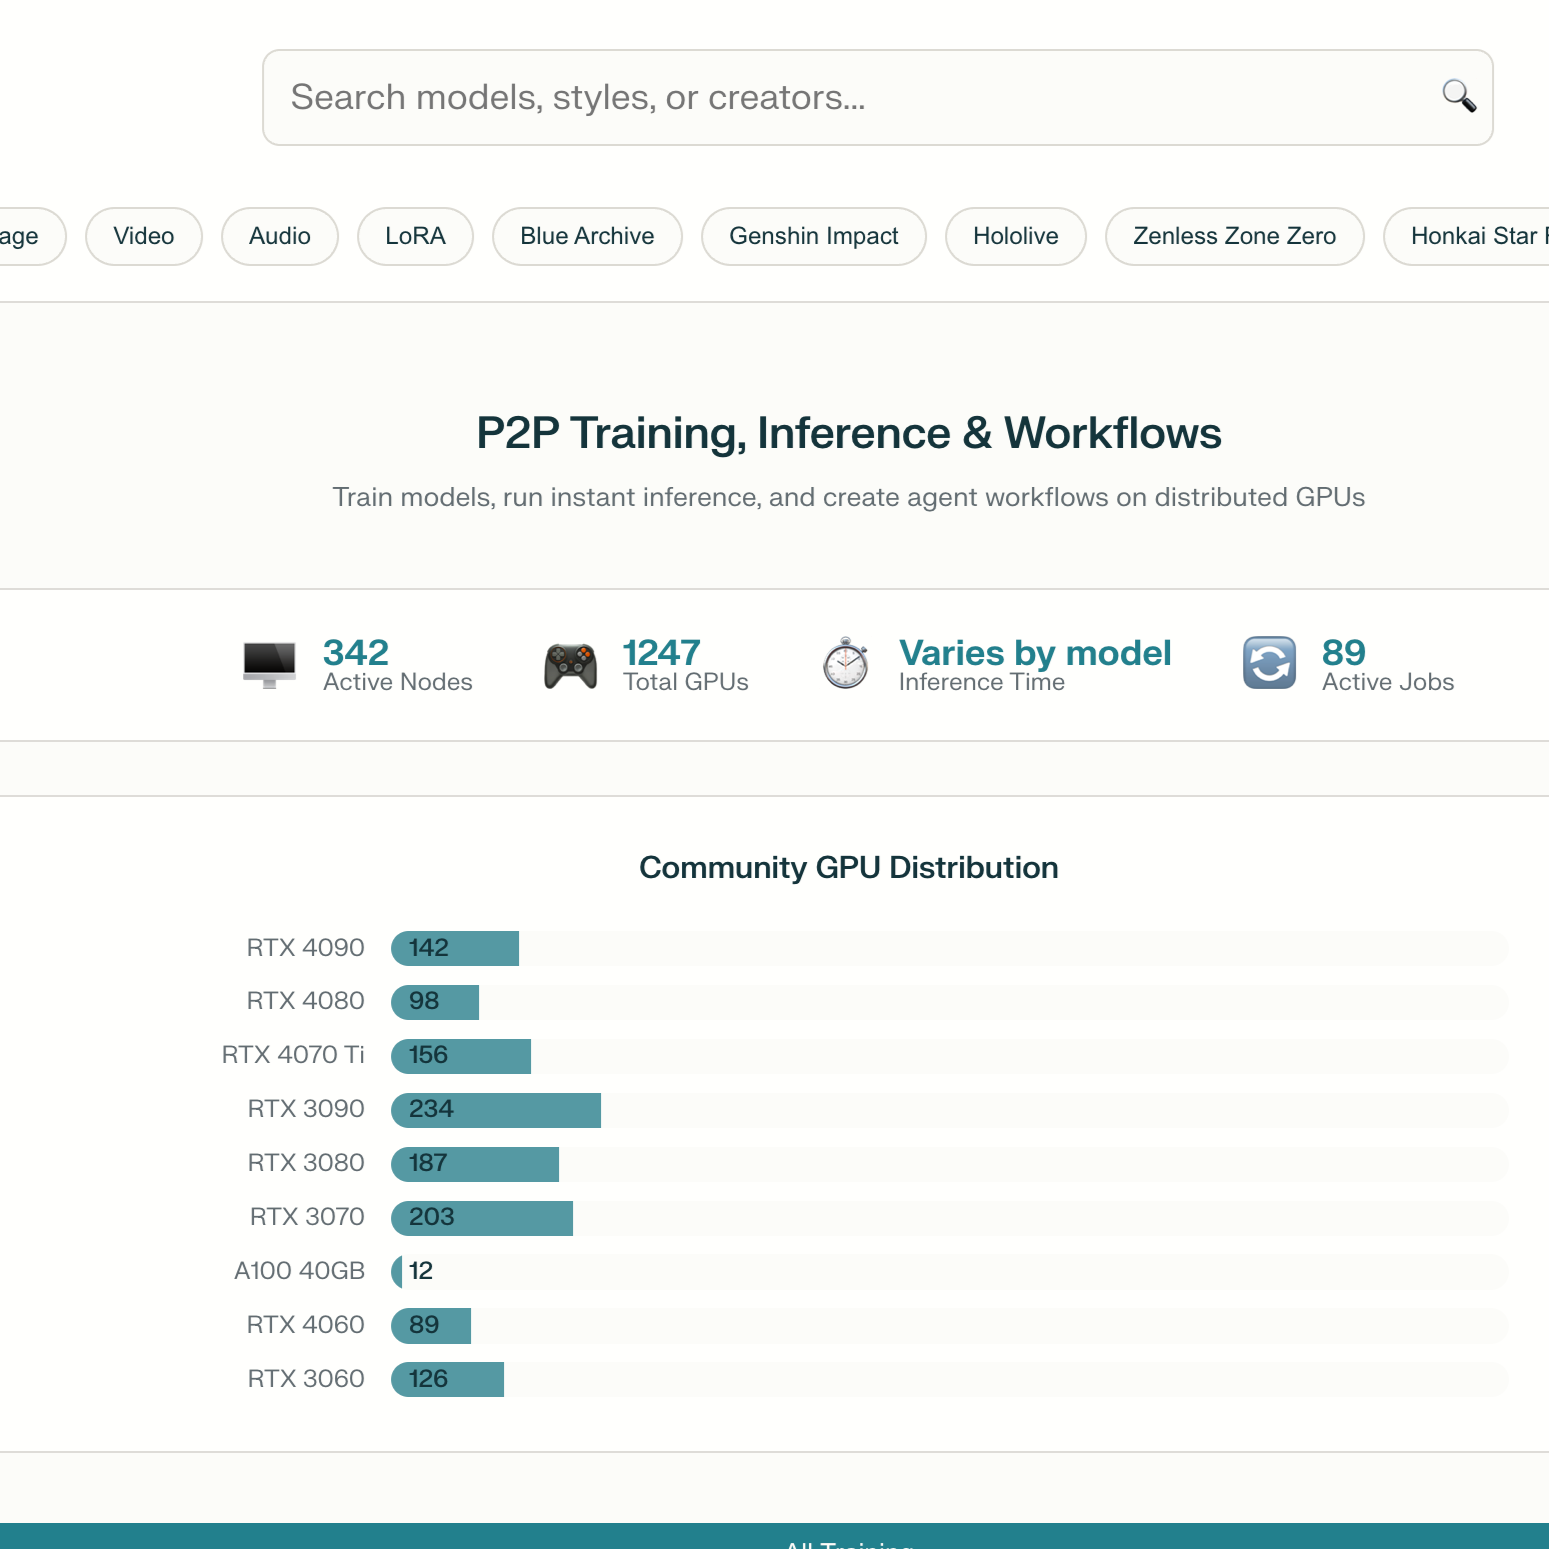Click the 'Inference Time' label

[x=982, y=682]
